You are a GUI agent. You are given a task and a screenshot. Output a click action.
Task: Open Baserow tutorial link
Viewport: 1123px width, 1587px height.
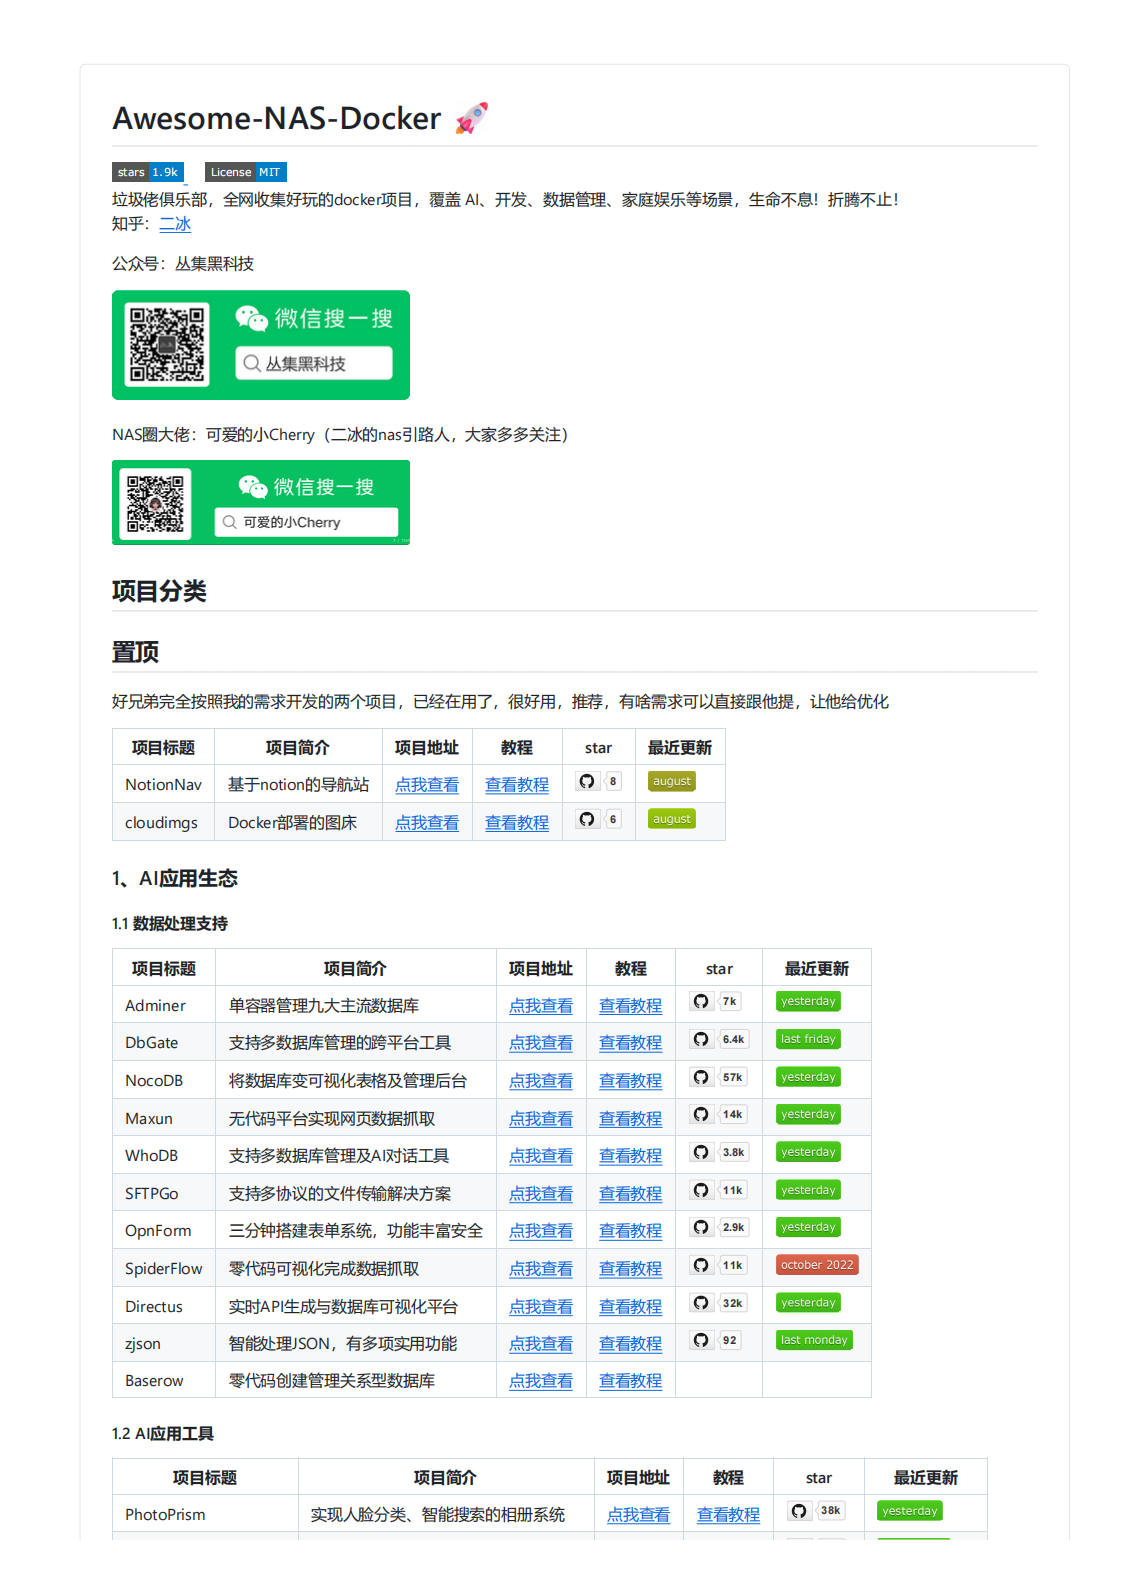pyautogui.click(x=631, y=1381)
